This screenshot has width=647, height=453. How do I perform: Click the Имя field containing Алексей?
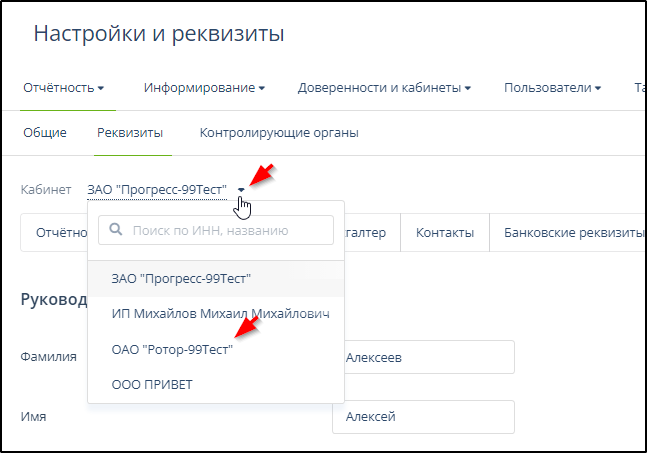[x=422, y=416]
